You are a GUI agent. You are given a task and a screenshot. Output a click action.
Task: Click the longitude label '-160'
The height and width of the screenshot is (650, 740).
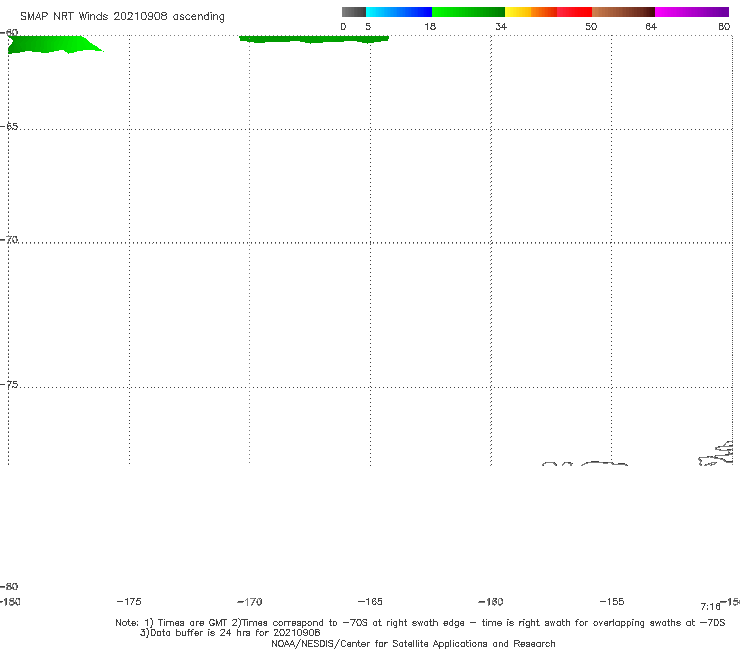click(491, 602)
